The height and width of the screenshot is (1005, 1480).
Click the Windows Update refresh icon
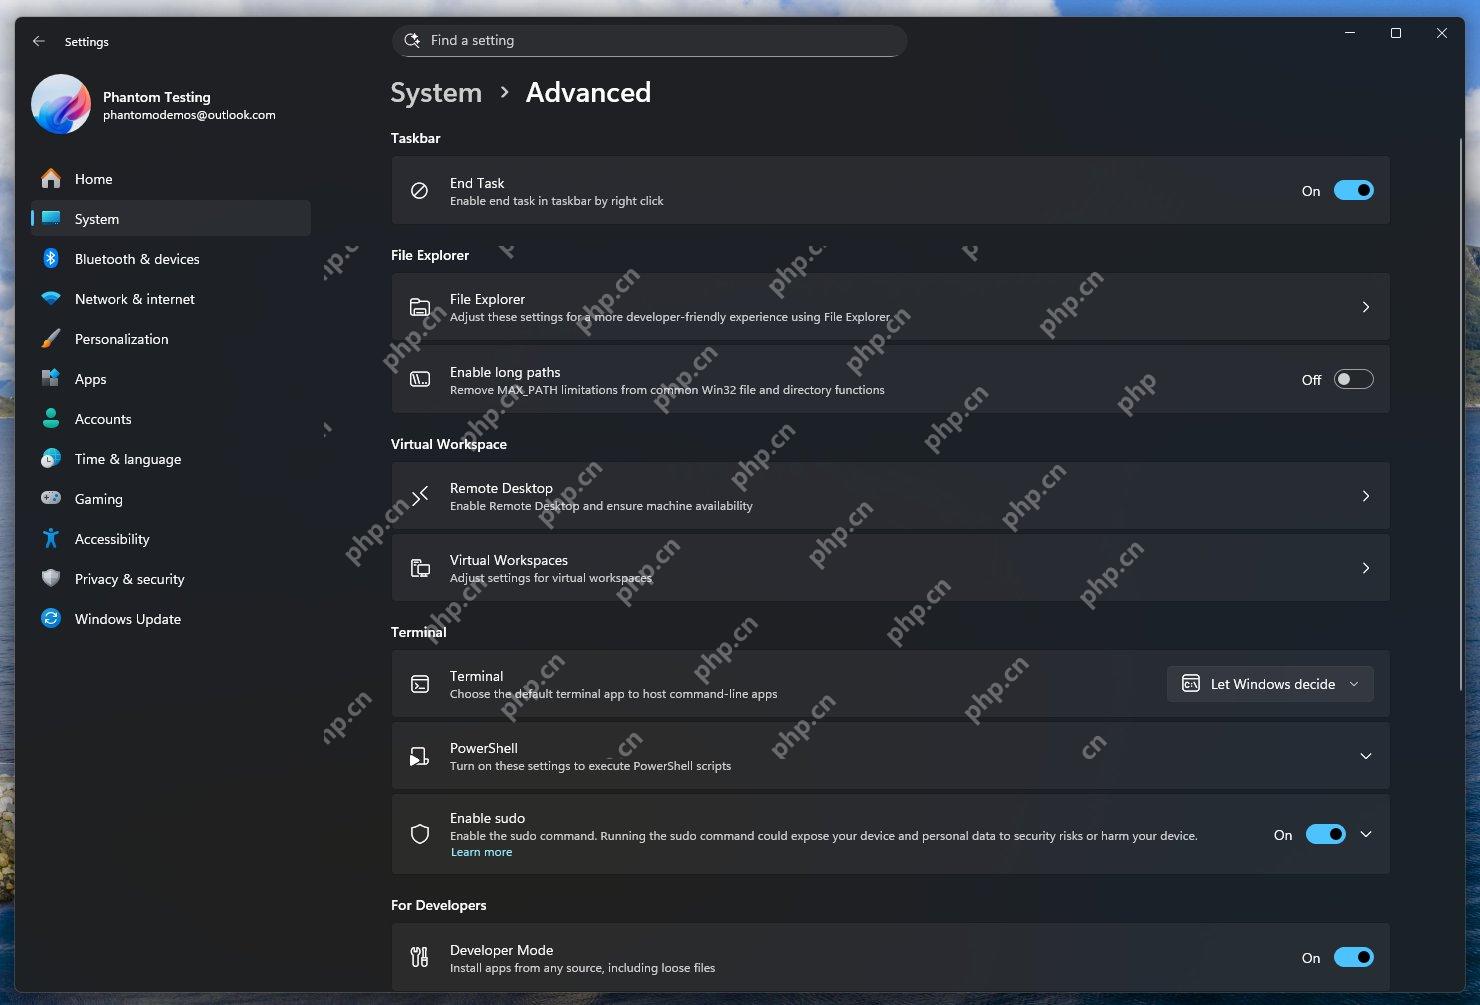click(x=51, y=619)
